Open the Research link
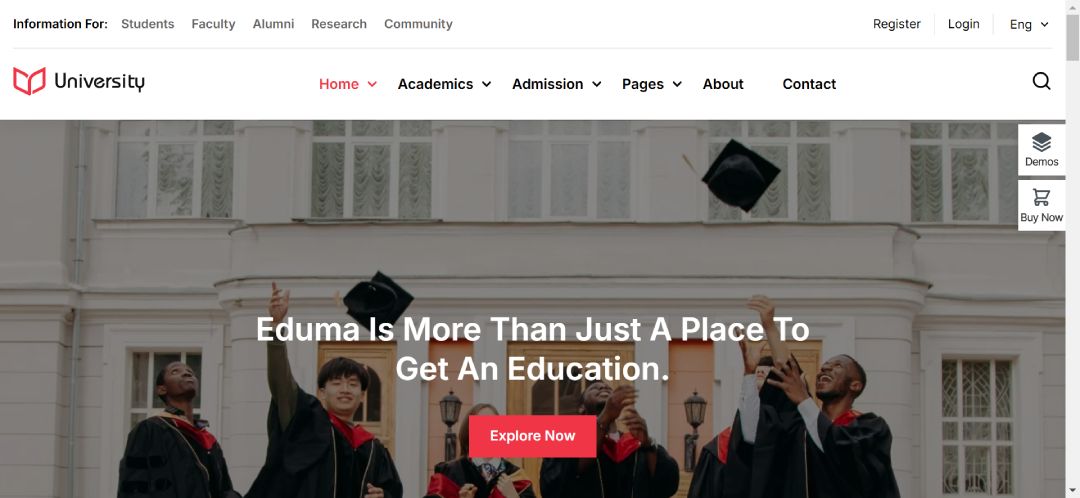 coord(339,24)
